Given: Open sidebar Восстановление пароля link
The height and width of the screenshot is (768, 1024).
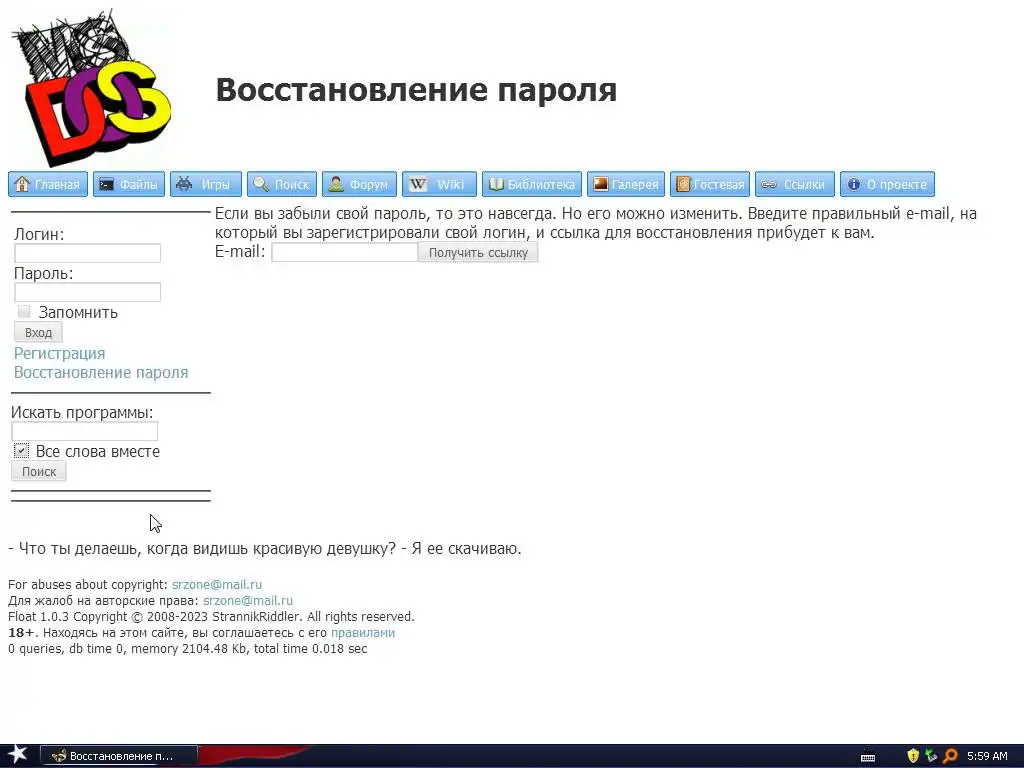Looking at the screenshot, I should pos(101,373).
